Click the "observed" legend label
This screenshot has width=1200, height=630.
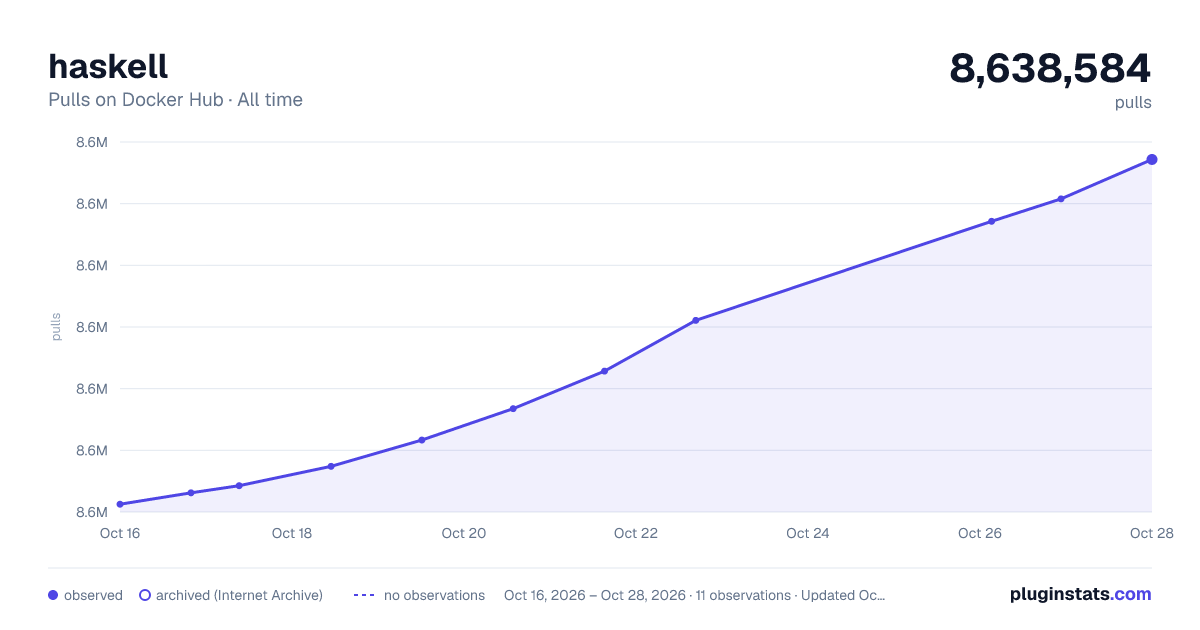[x=93, y=595]
